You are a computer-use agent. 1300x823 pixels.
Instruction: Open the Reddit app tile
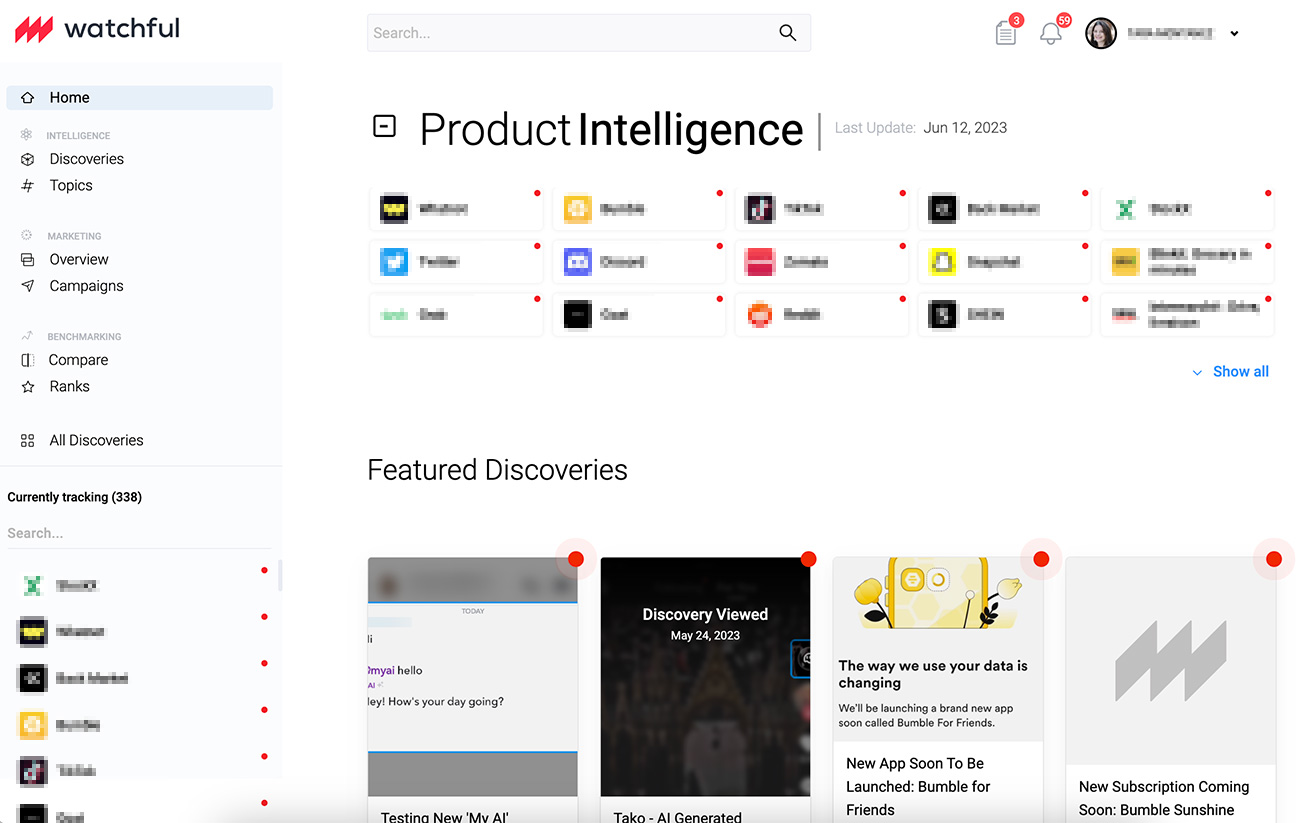point(822,315)
